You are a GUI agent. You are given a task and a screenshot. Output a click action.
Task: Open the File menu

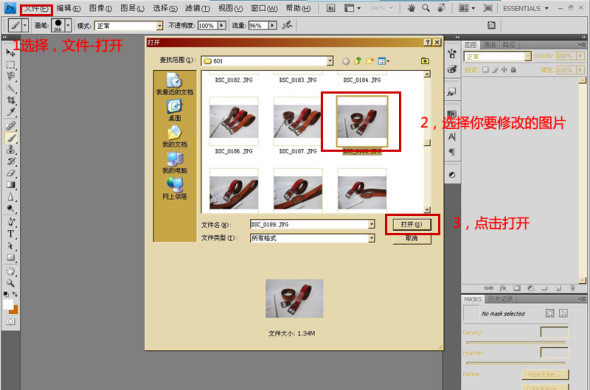(x=36, y=8)
